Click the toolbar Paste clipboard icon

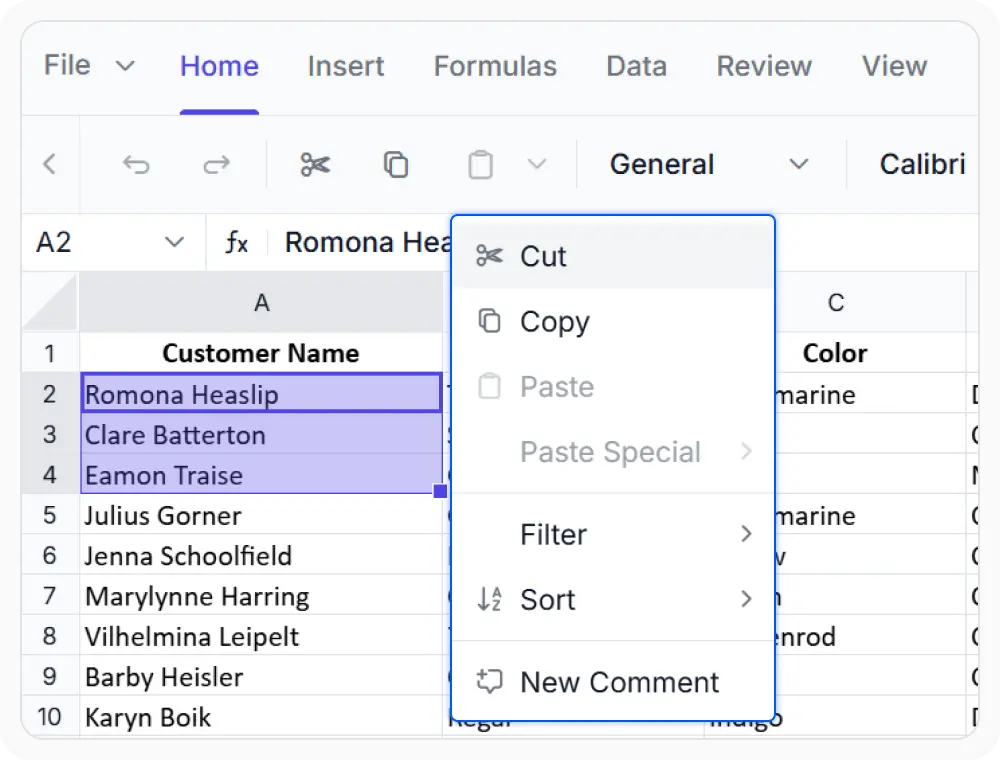click(x=480, y=164)
